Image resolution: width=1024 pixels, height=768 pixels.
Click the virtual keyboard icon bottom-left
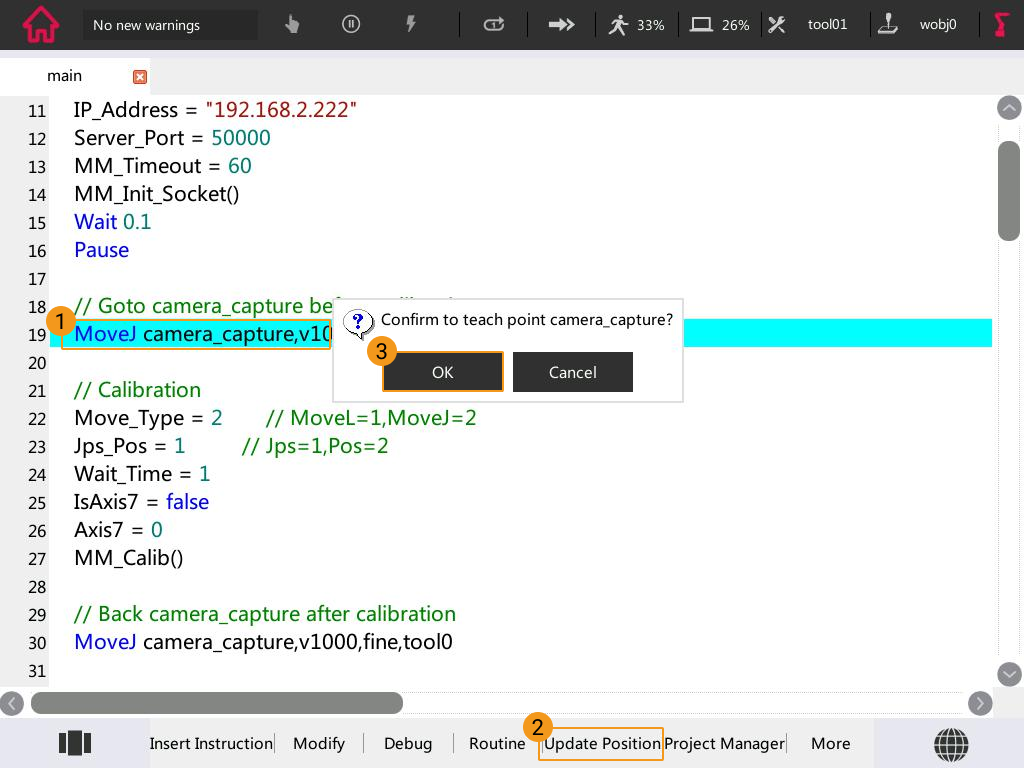coord(75,743)
